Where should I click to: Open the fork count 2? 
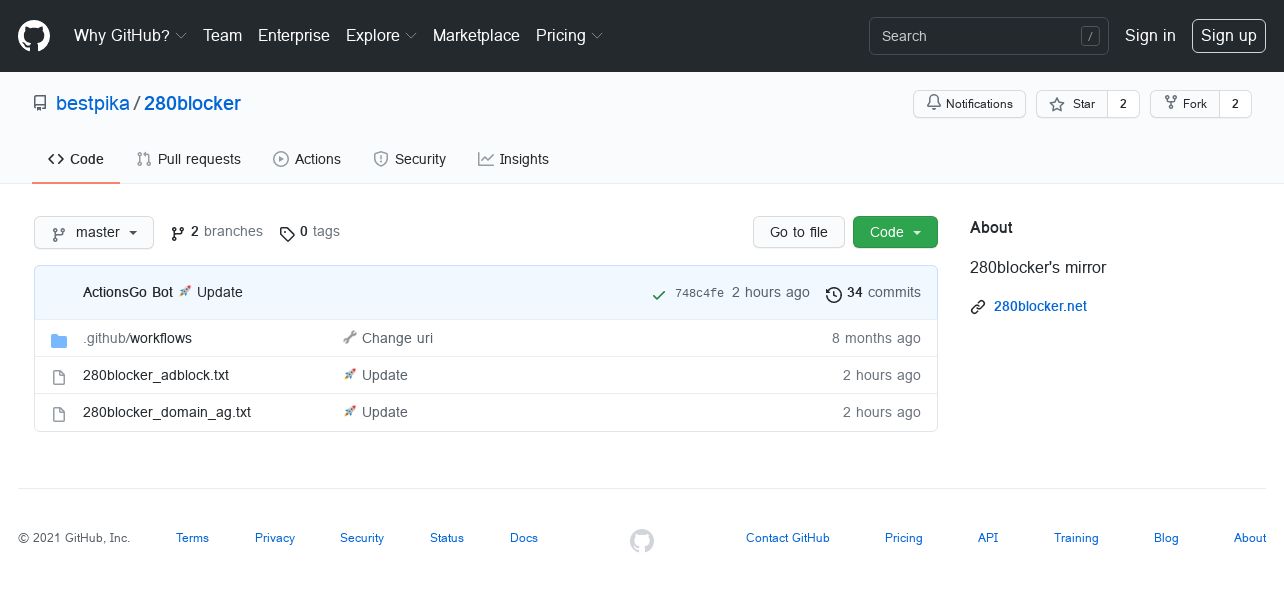point(1235,104)
